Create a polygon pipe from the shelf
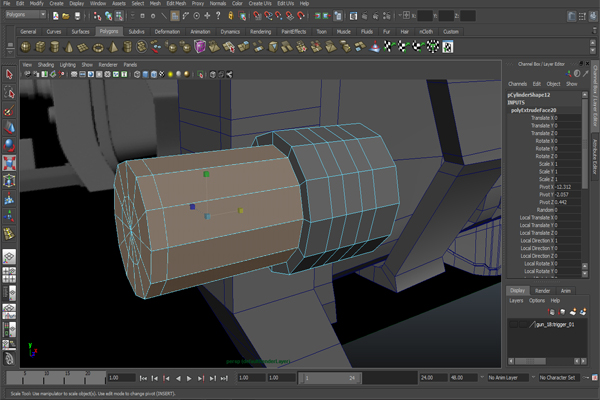 pyautogui.click(x=127, y=47)
